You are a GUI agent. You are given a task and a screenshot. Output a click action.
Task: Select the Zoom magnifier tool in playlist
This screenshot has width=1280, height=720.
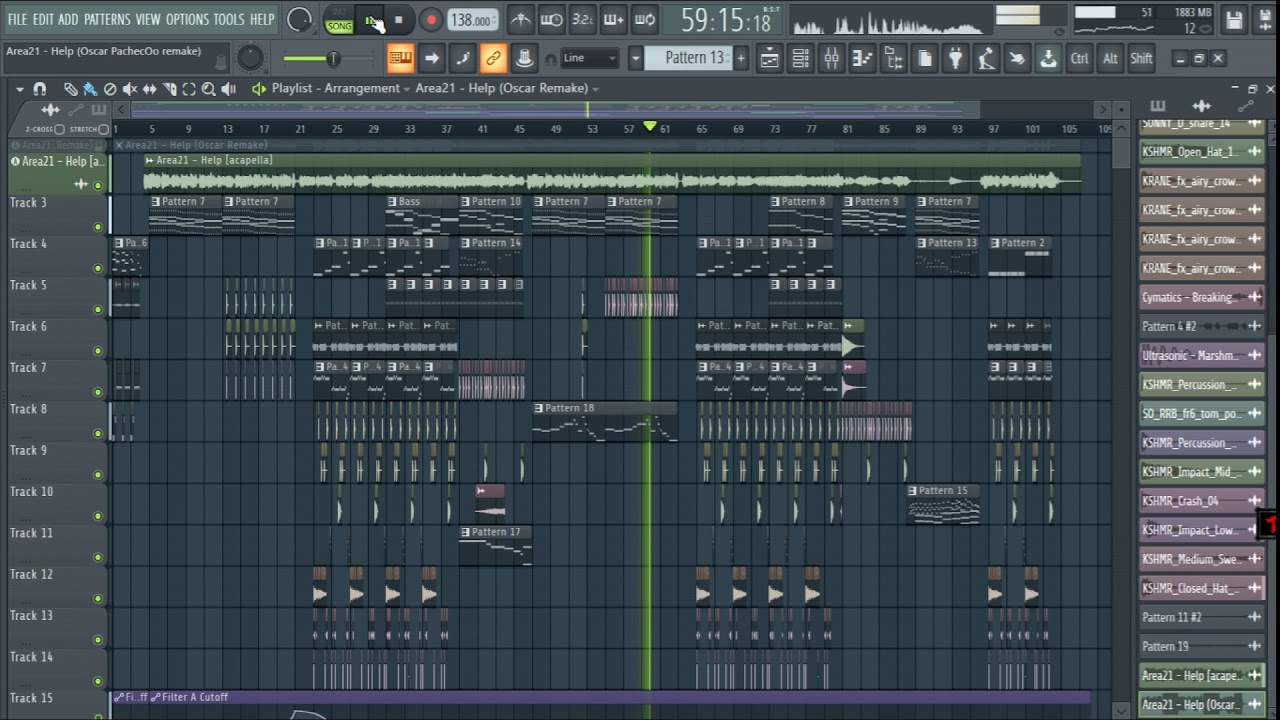point(208,89)
